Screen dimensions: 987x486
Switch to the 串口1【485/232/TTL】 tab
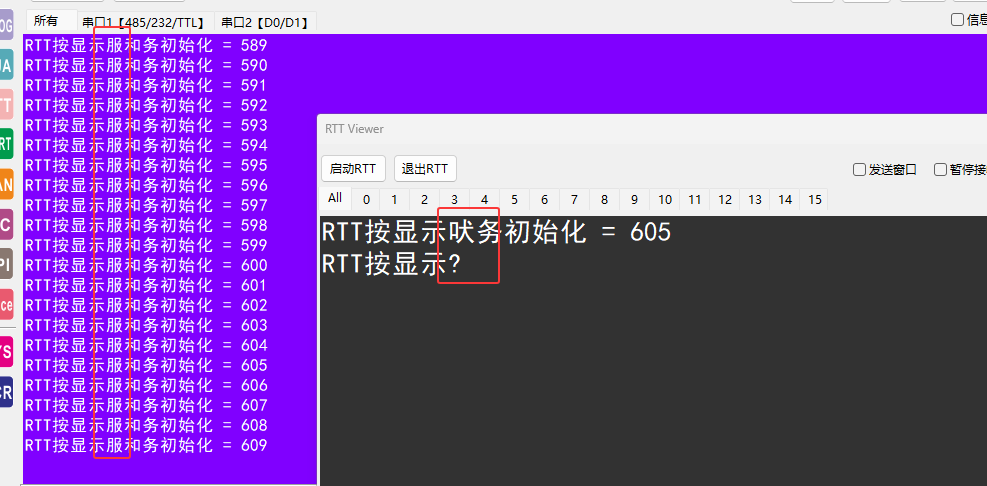click(144, 21)
